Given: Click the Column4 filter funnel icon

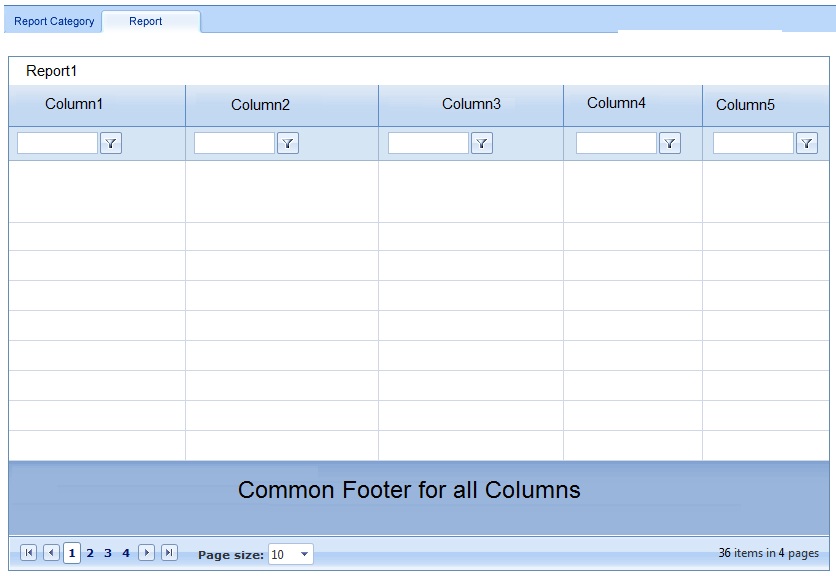Looking at the screenshot, I should 670,143.
